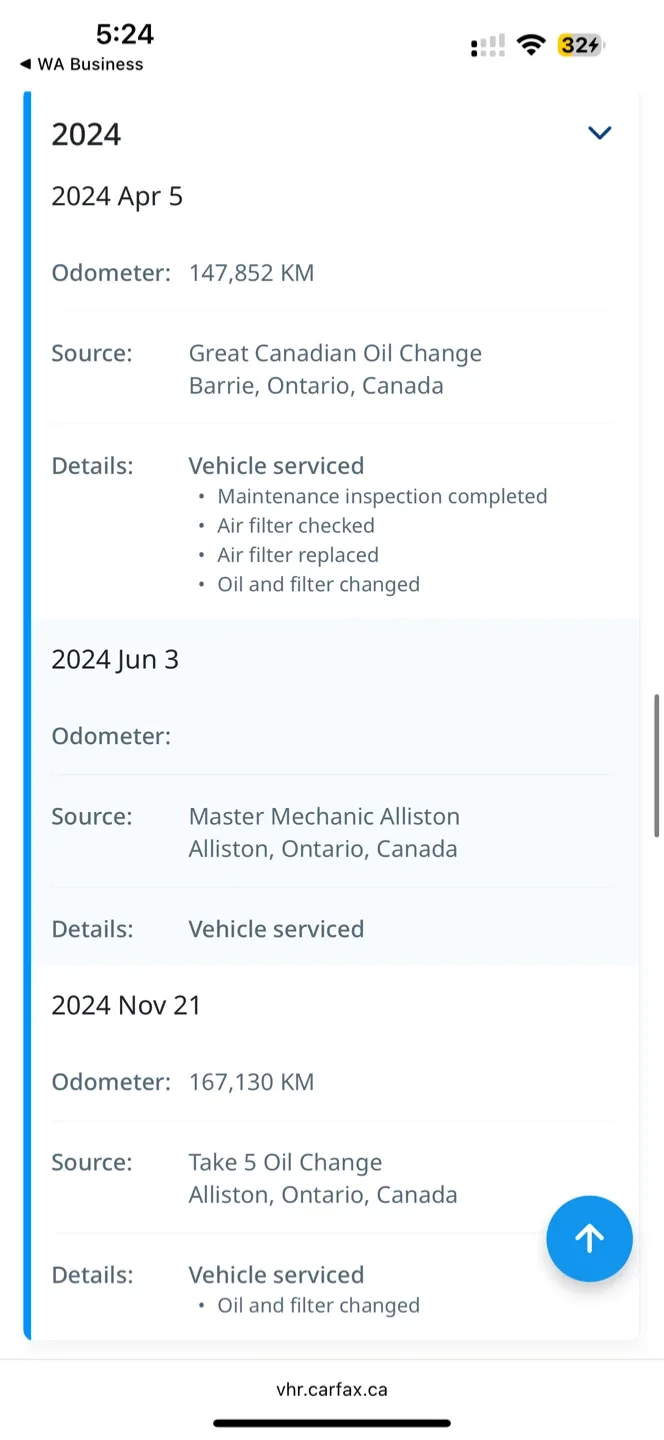
Task: Tap the blue scroll-to-top arrow button
Action: [589, 1239]
